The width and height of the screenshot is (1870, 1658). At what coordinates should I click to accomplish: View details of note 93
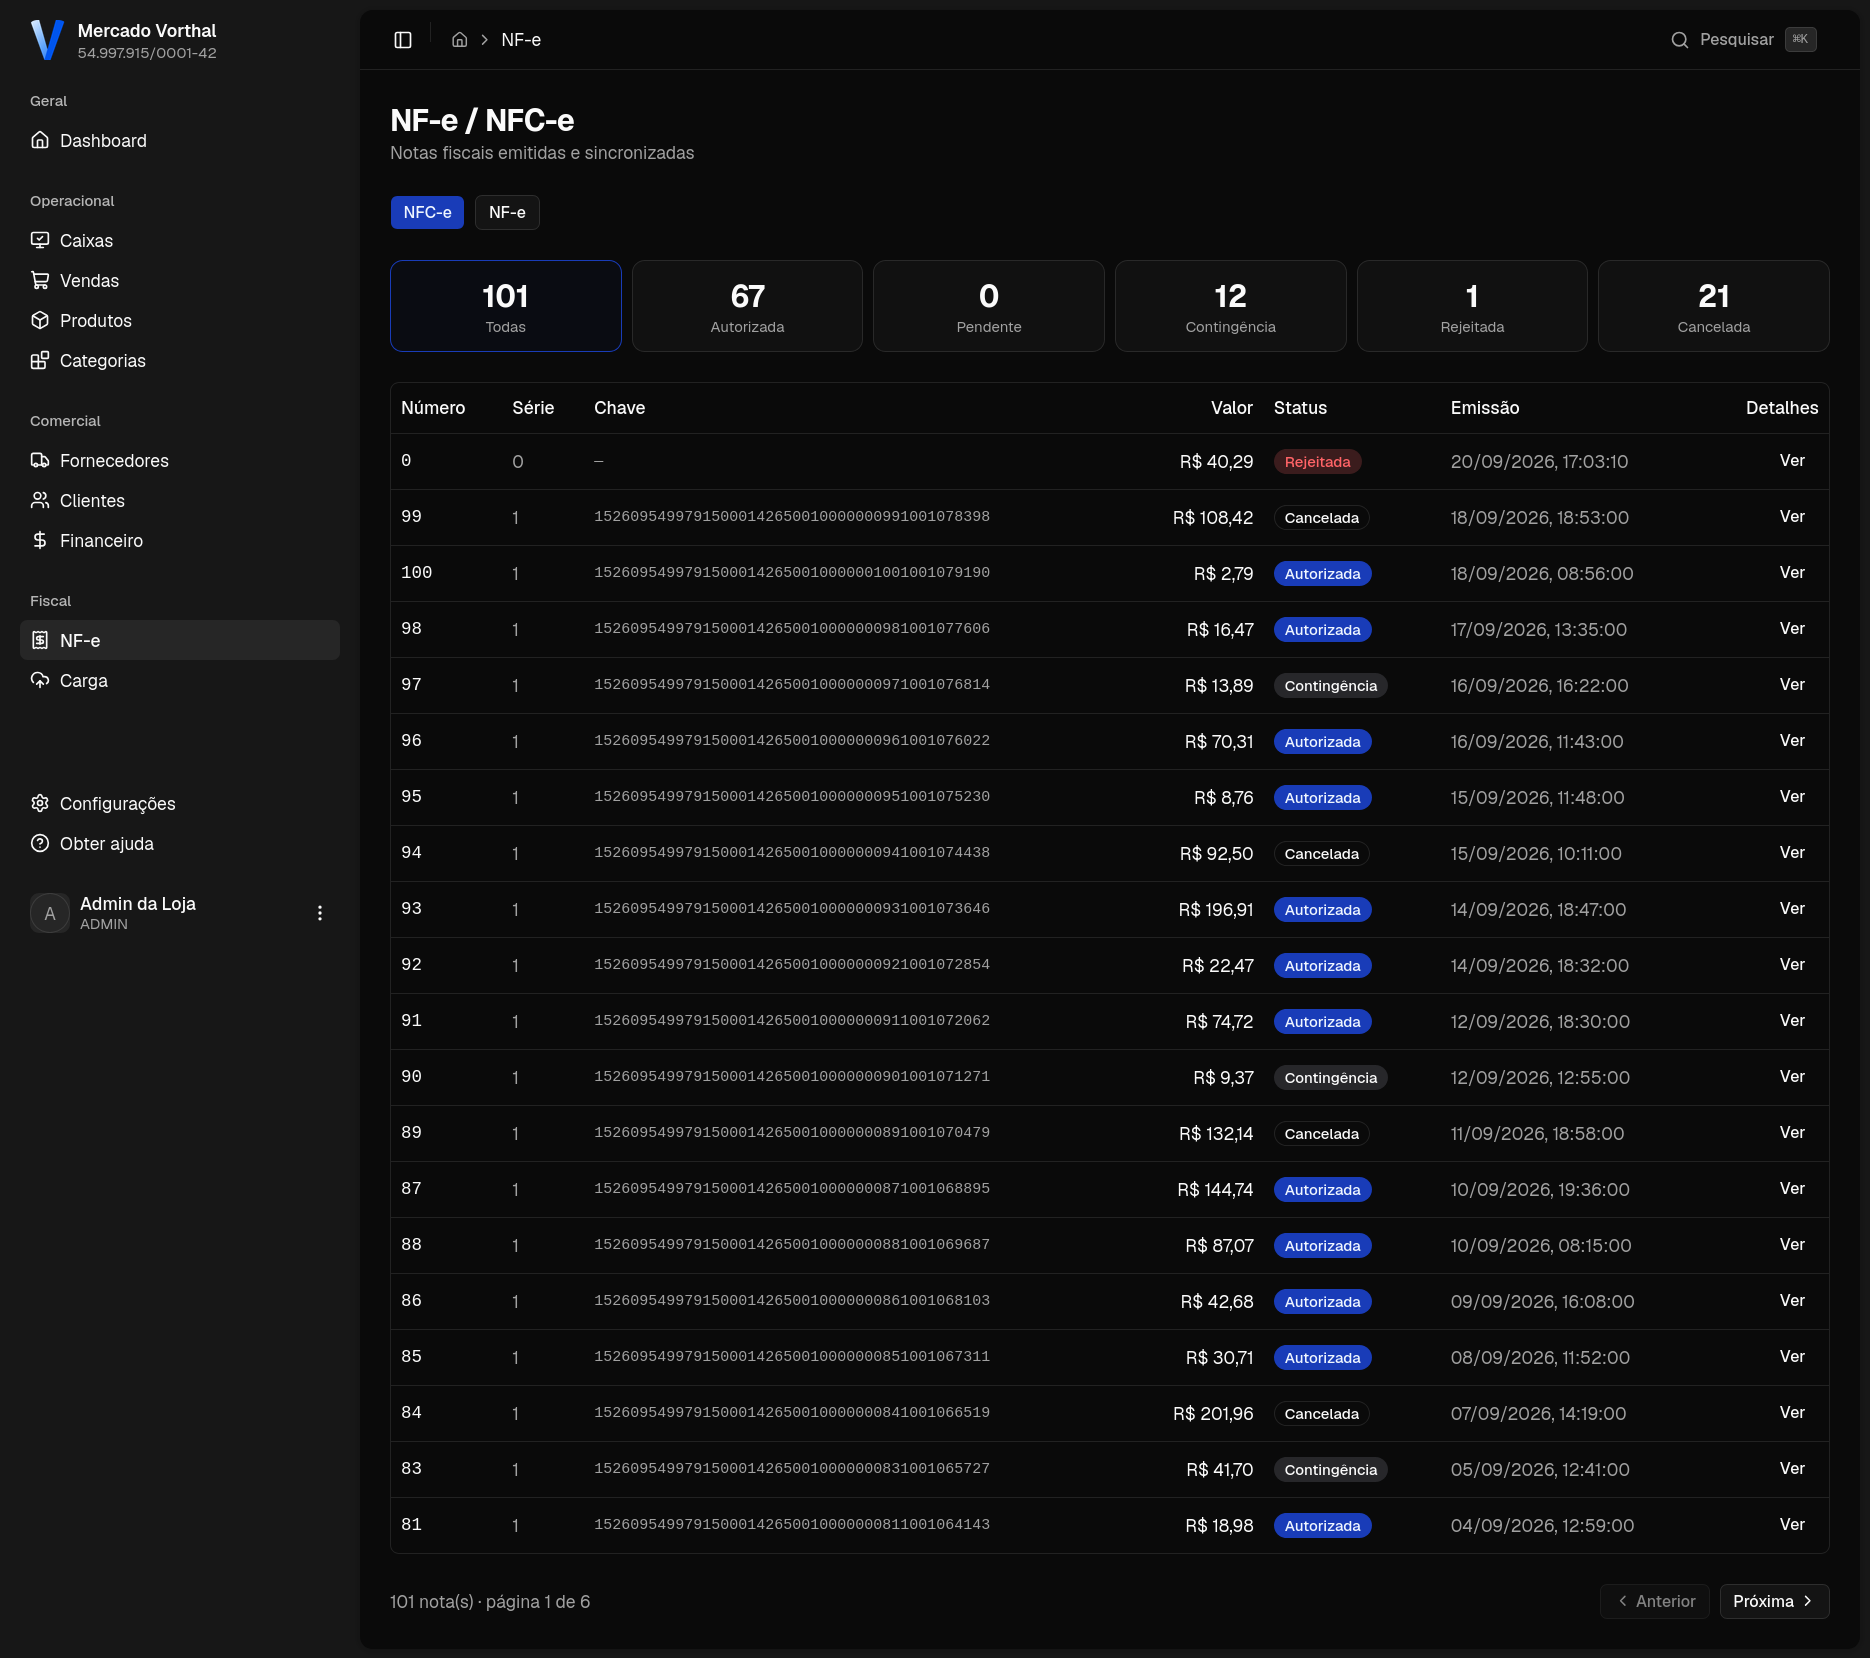[x=1792, y=909]
